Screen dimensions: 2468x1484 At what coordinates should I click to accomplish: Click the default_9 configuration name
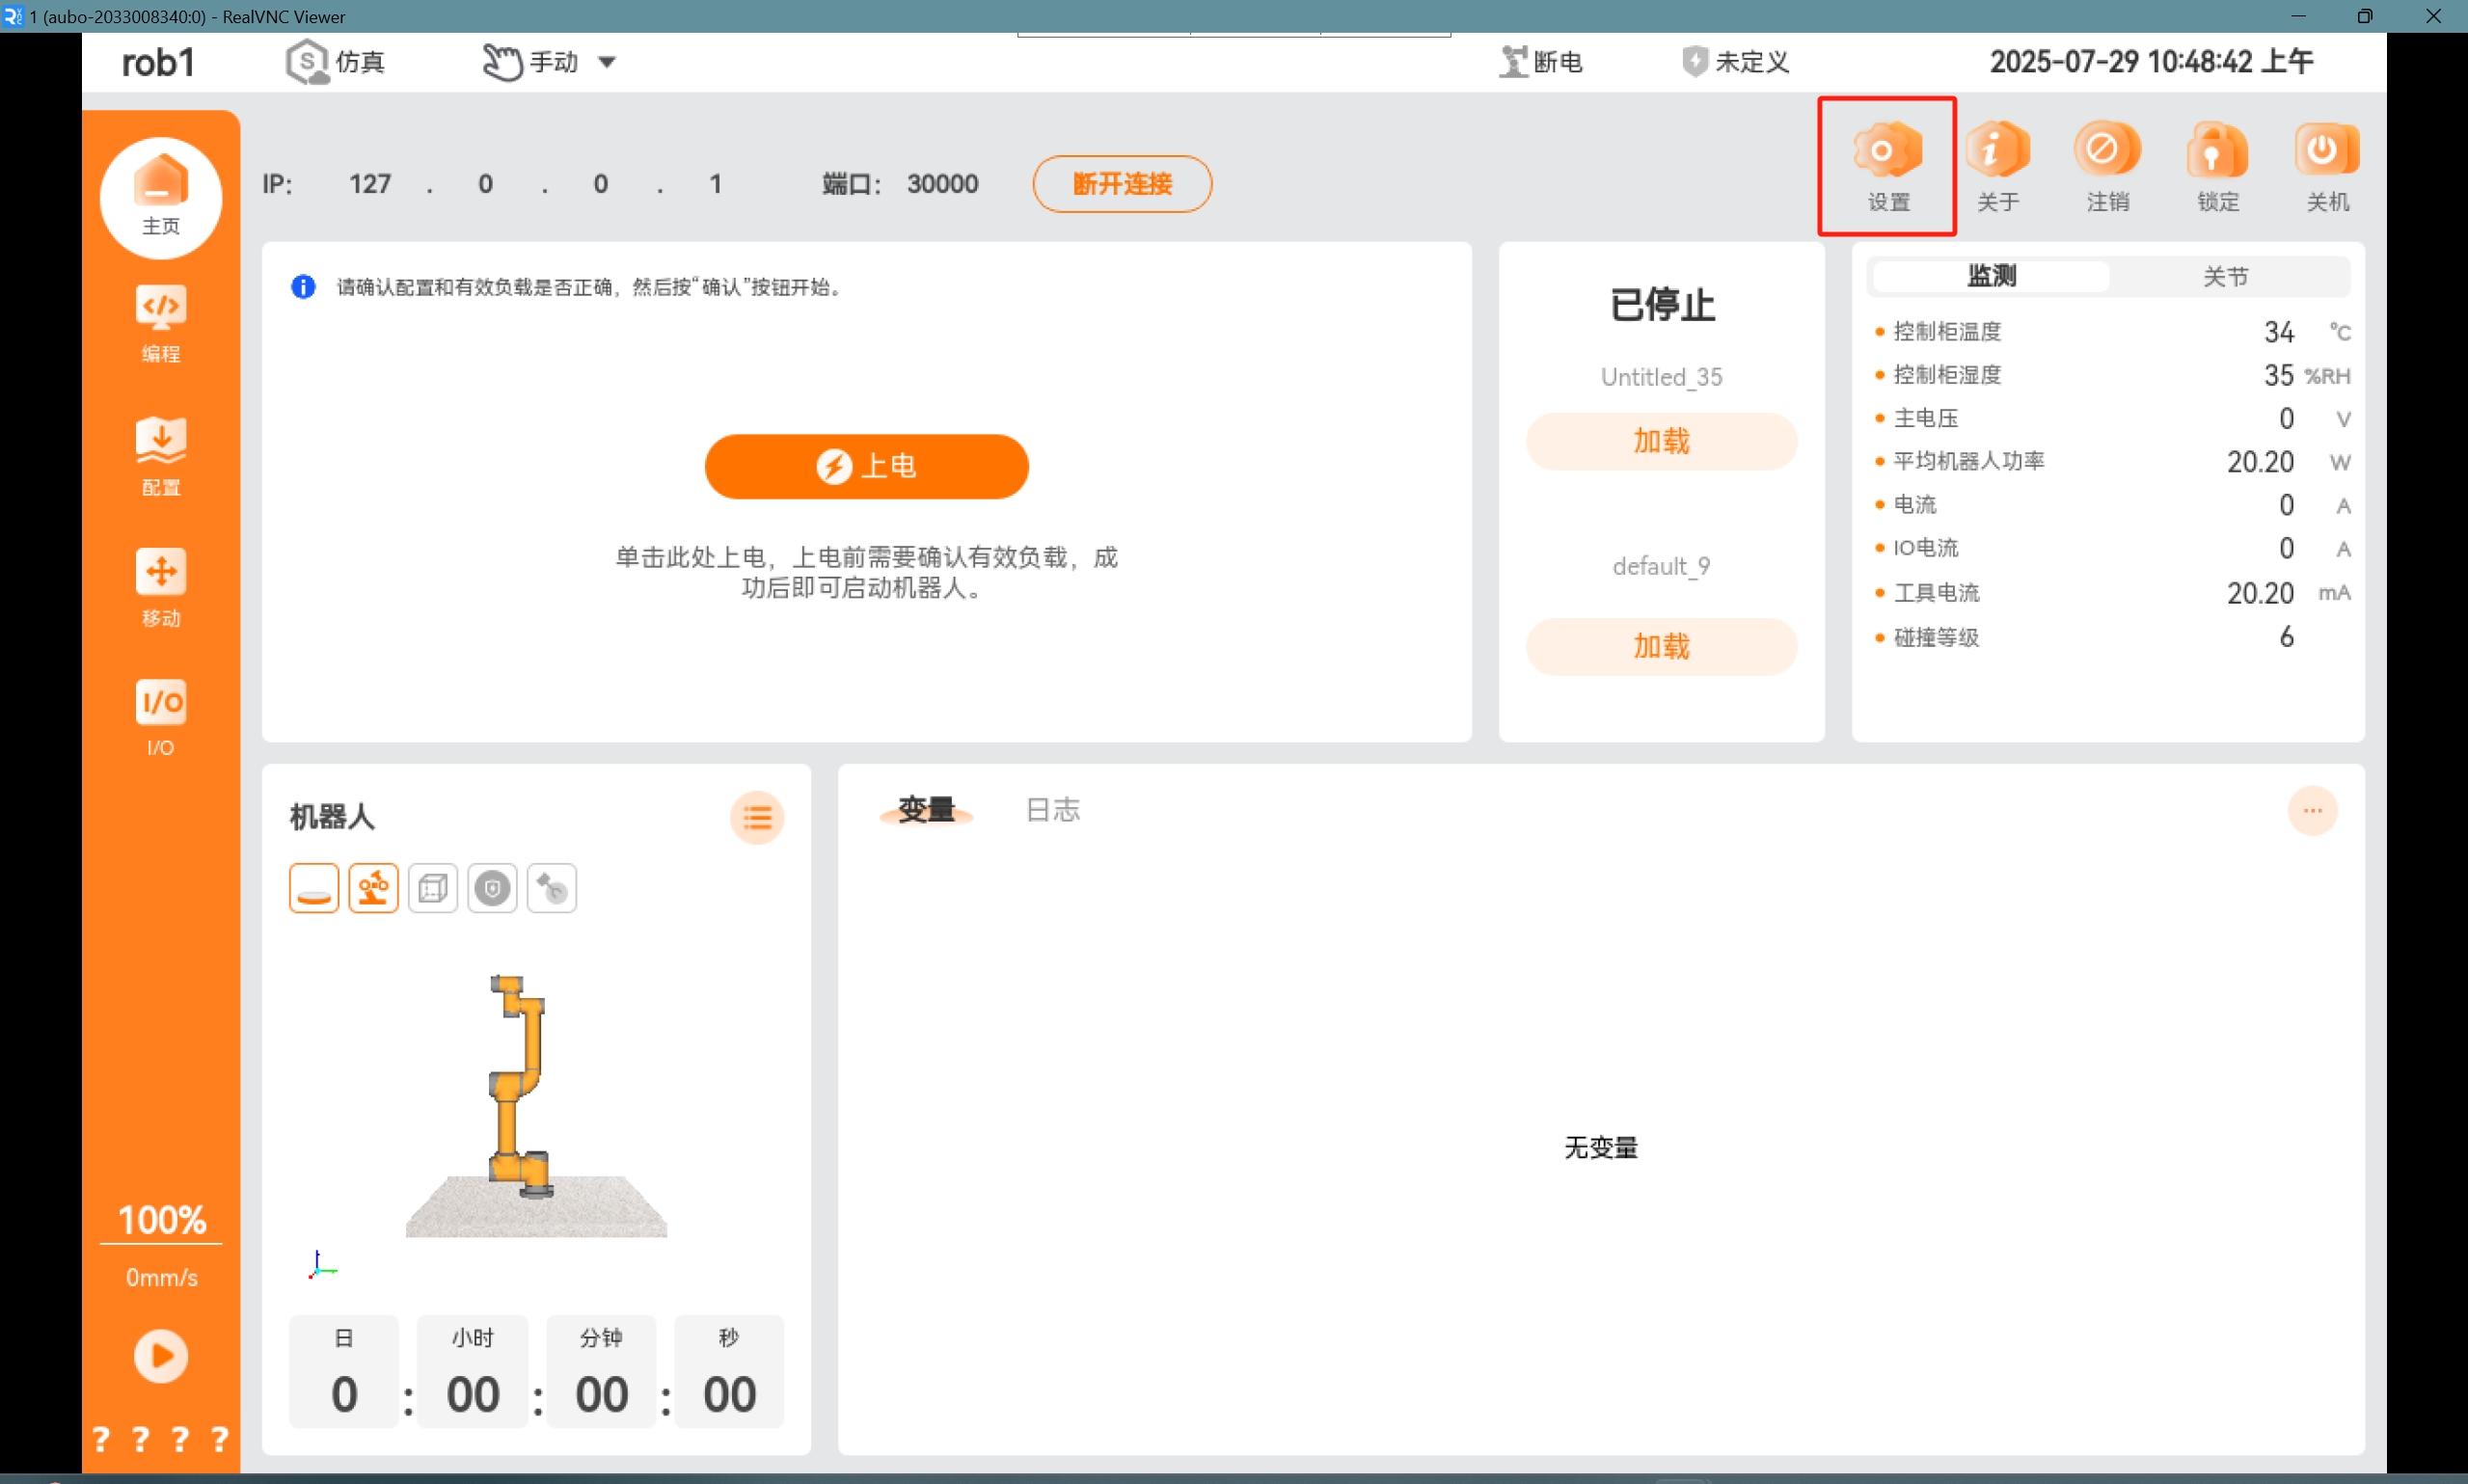pos(1661,566)
